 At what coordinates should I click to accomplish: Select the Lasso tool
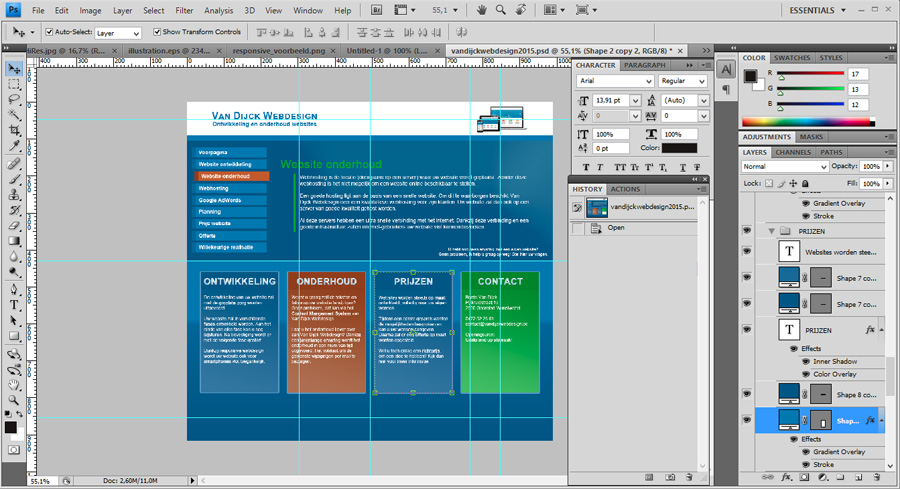point(14,99)
